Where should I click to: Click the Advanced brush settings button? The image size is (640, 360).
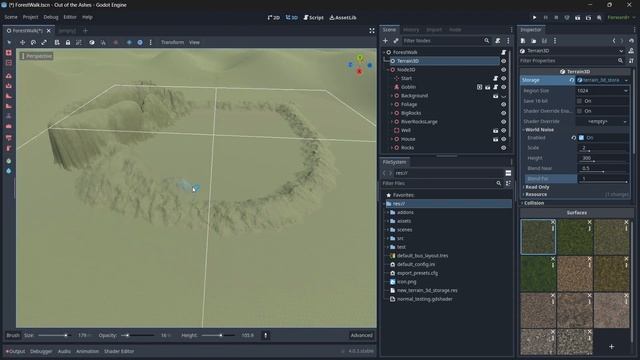click(361, 336)
